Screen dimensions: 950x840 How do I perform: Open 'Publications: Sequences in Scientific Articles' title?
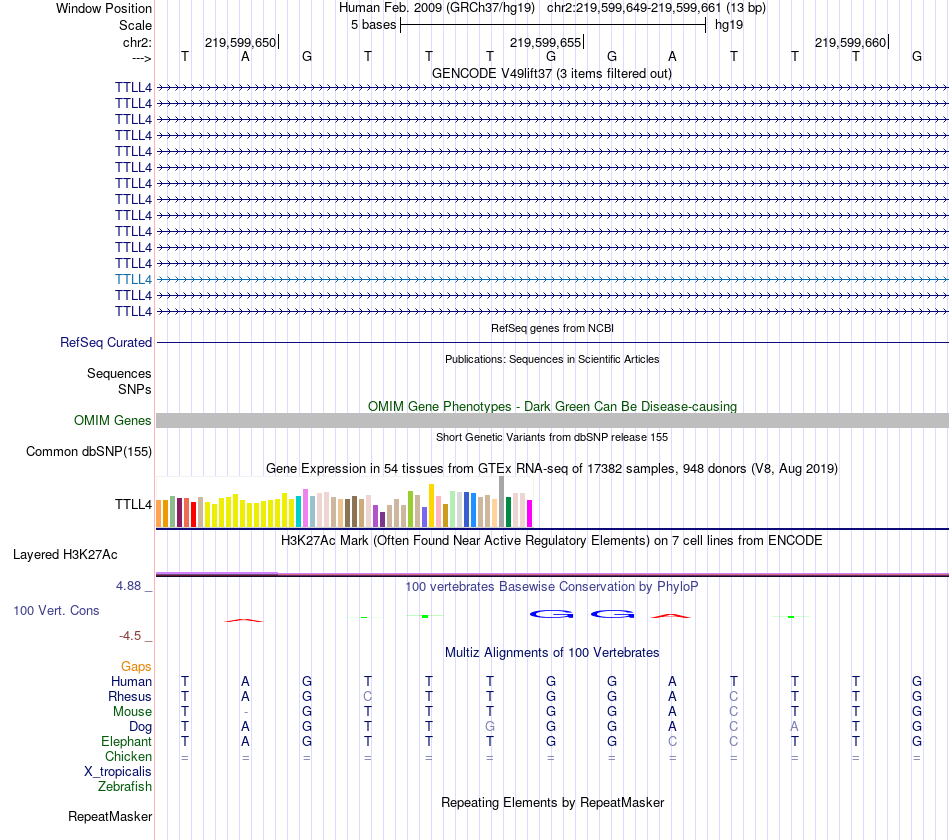click(x=552, y=359)
